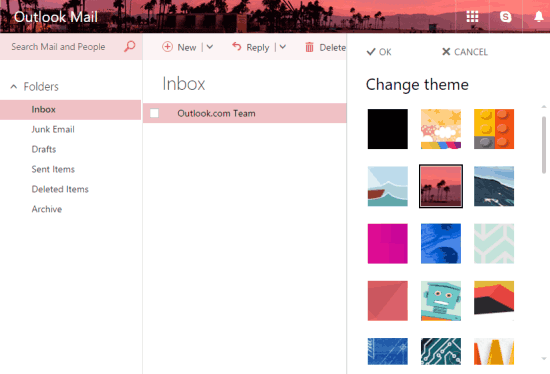
Task: Choose the stars and clouds theme
Action: coord(441,129)
